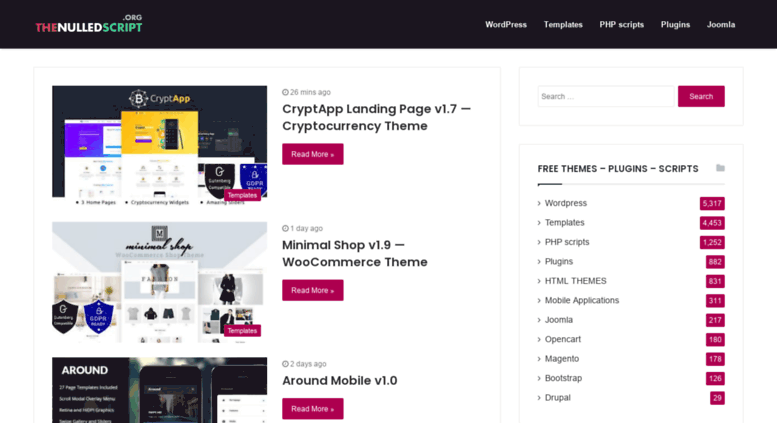The image size is (777, 423).
Task: Click Read More under Minimal Shop post
Action: click(312, 290)
